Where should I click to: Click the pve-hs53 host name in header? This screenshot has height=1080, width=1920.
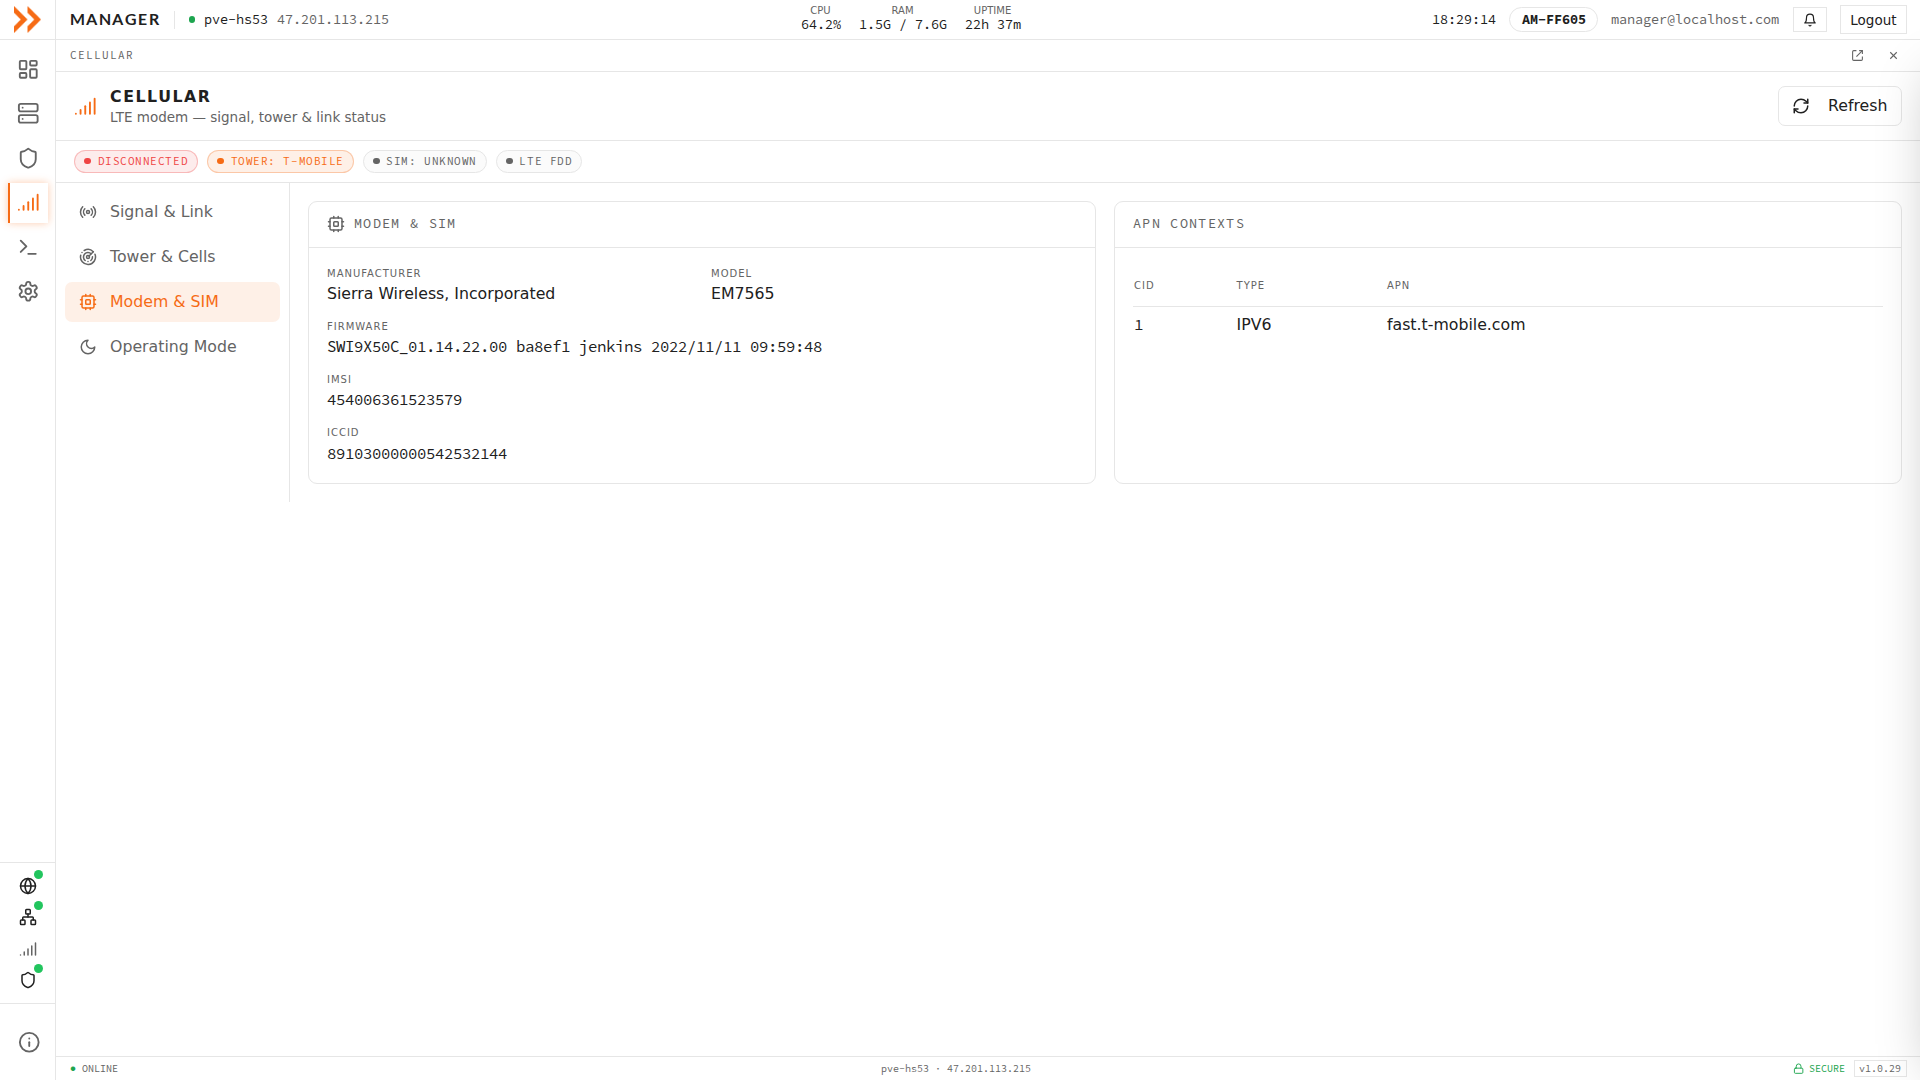pos(235,19)
